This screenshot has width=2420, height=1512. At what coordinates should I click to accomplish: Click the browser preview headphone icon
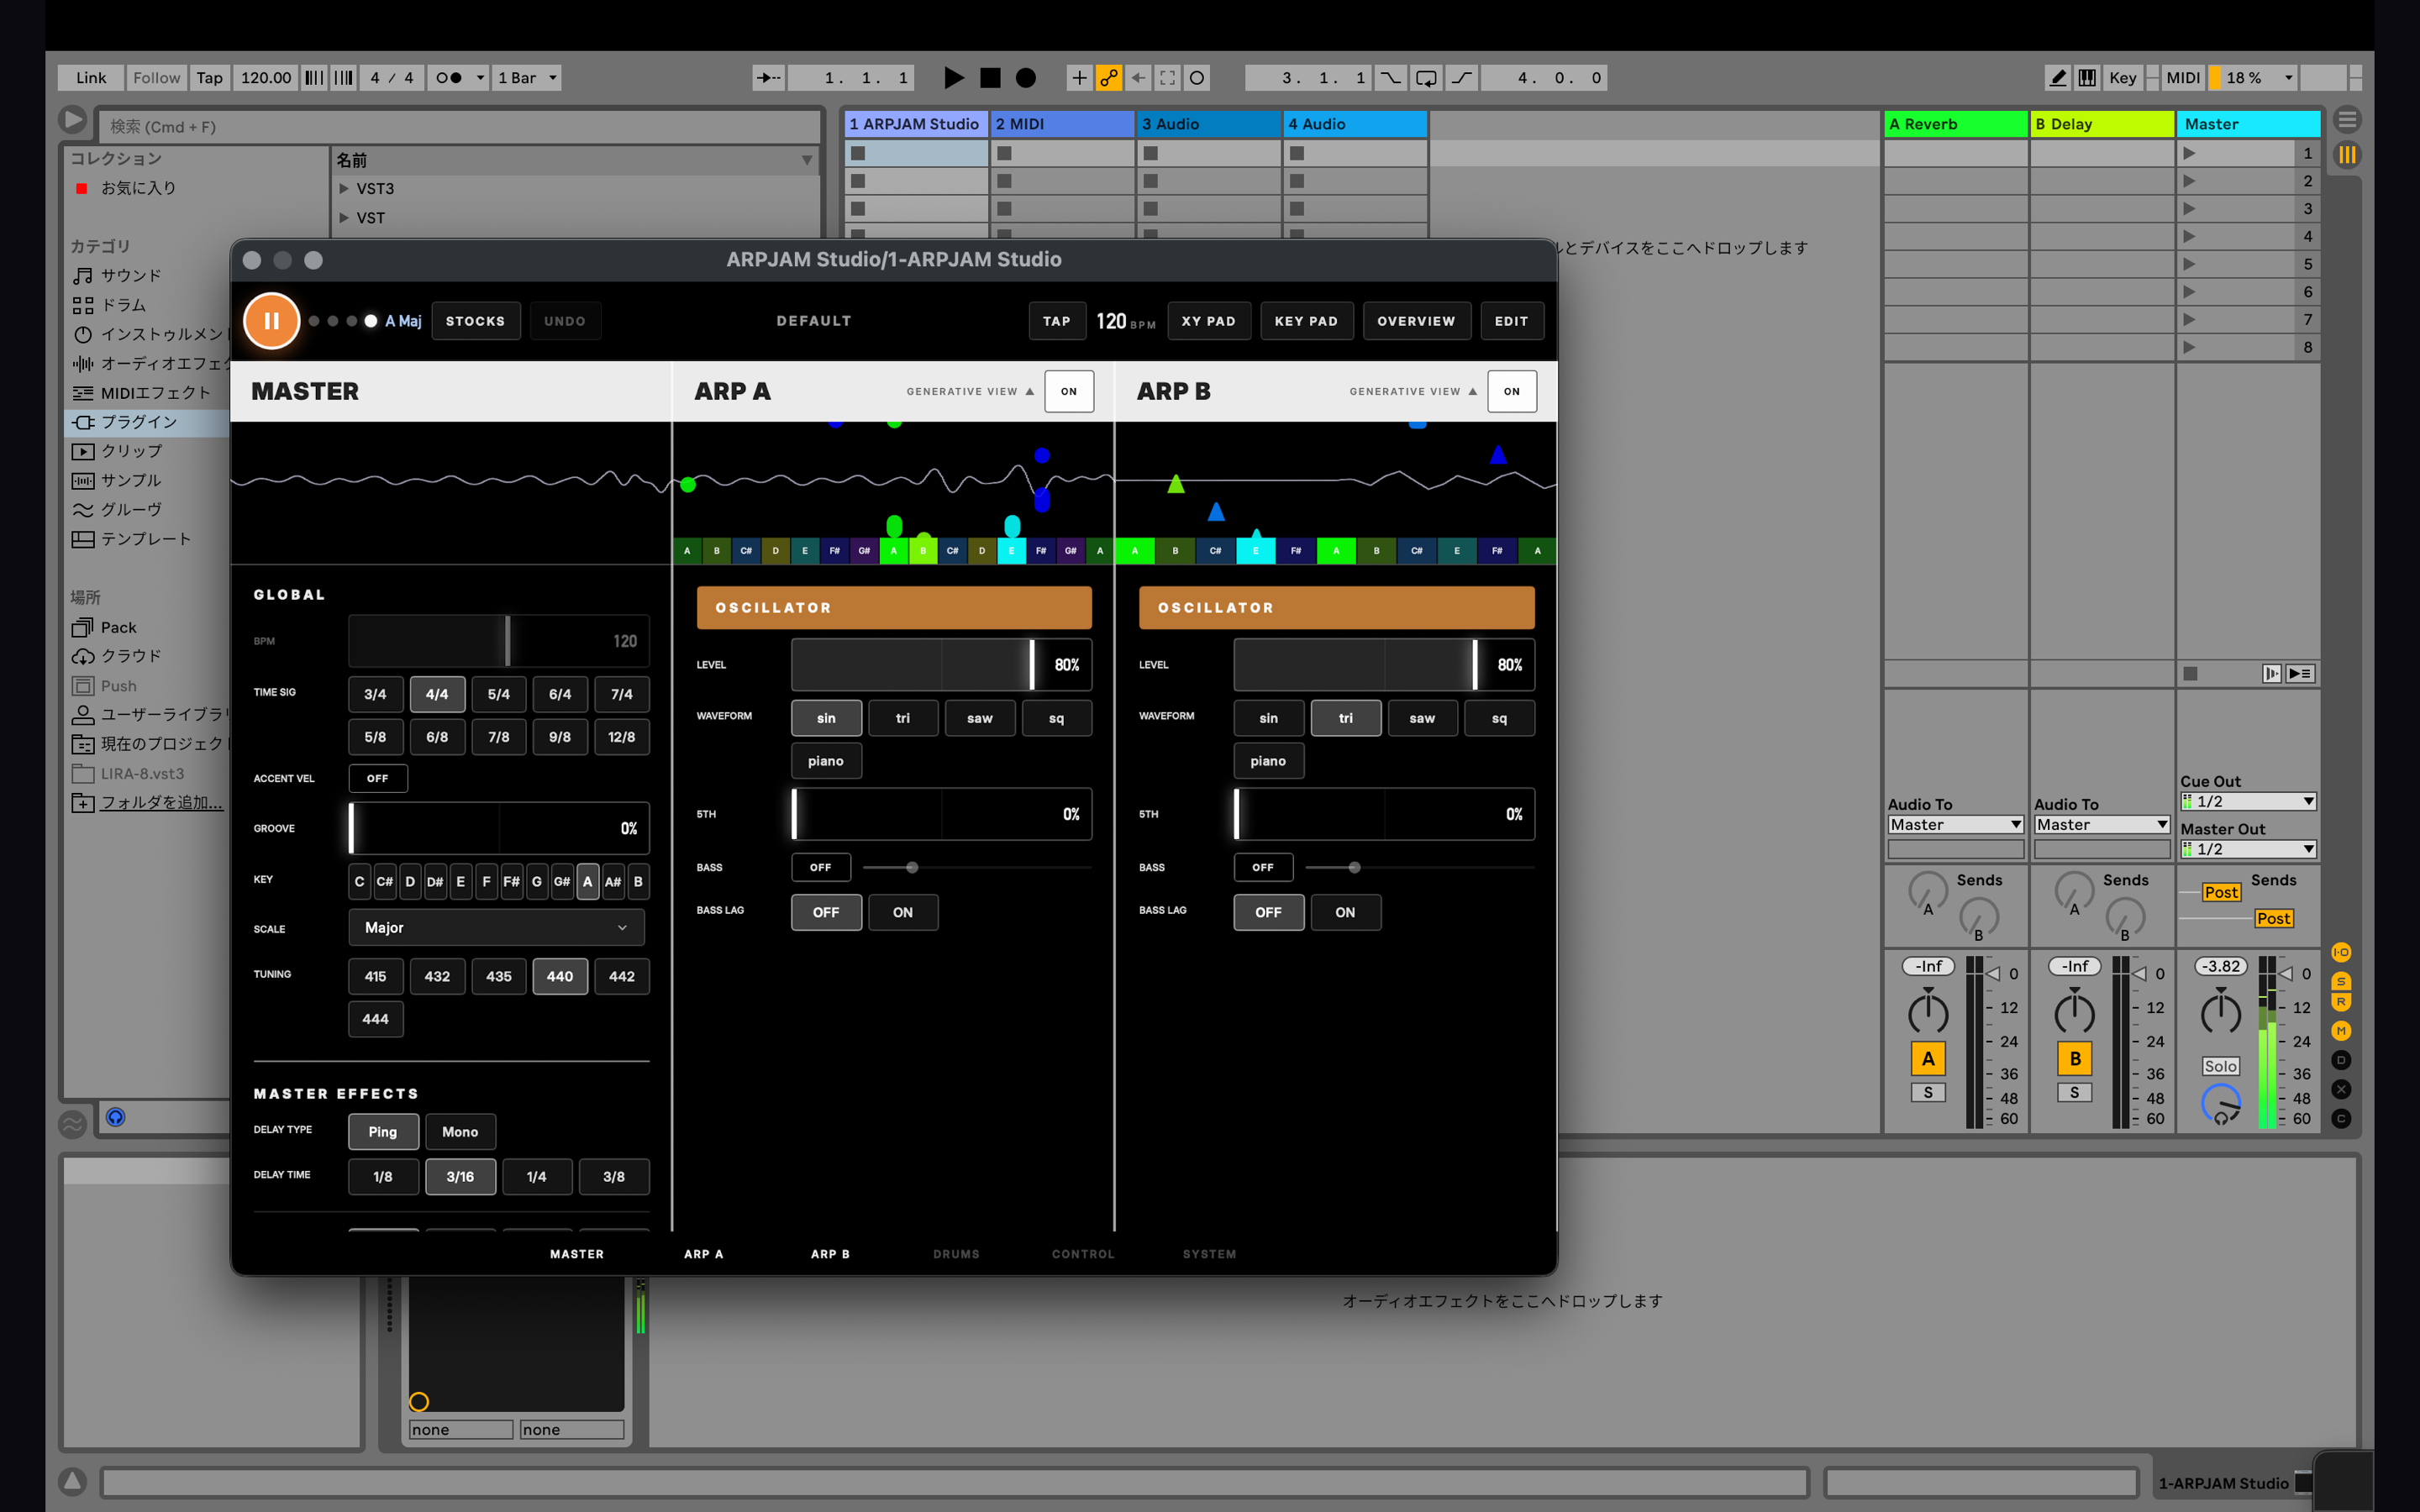[116, 1117]
